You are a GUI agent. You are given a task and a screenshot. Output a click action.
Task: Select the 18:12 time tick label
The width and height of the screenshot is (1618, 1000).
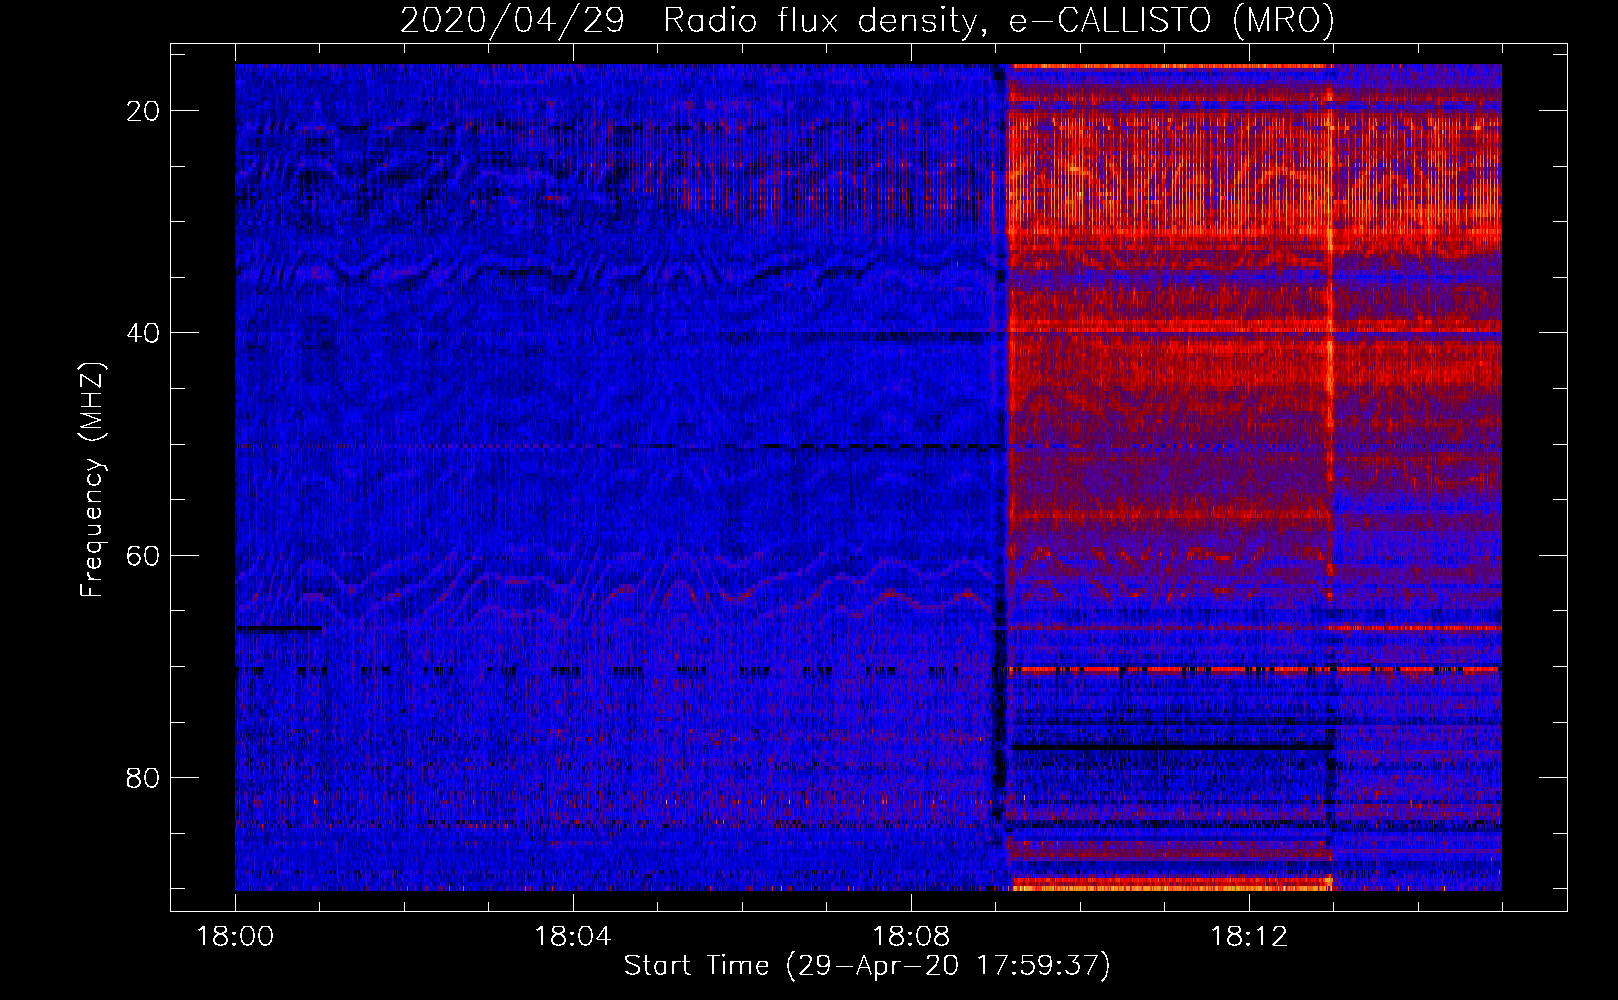pos(1249,937)
